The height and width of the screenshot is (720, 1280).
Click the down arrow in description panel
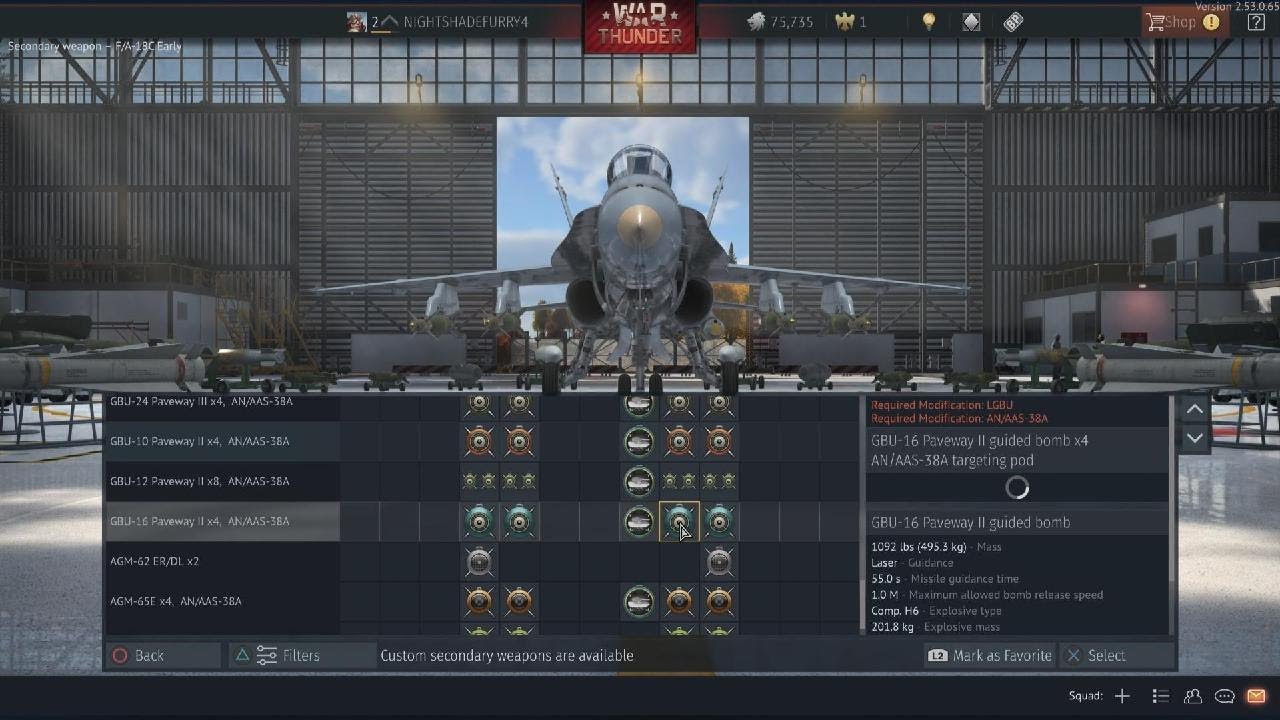tap(1195, 438)
